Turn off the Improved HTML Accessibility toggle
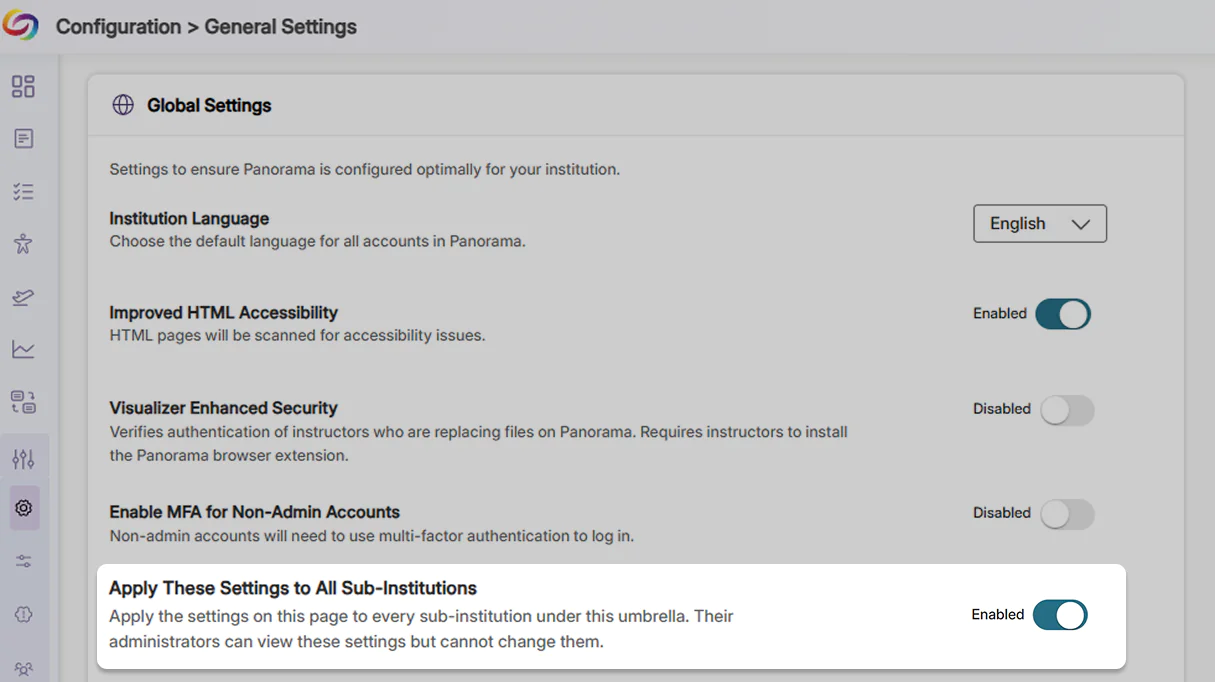 [1062, 314]
